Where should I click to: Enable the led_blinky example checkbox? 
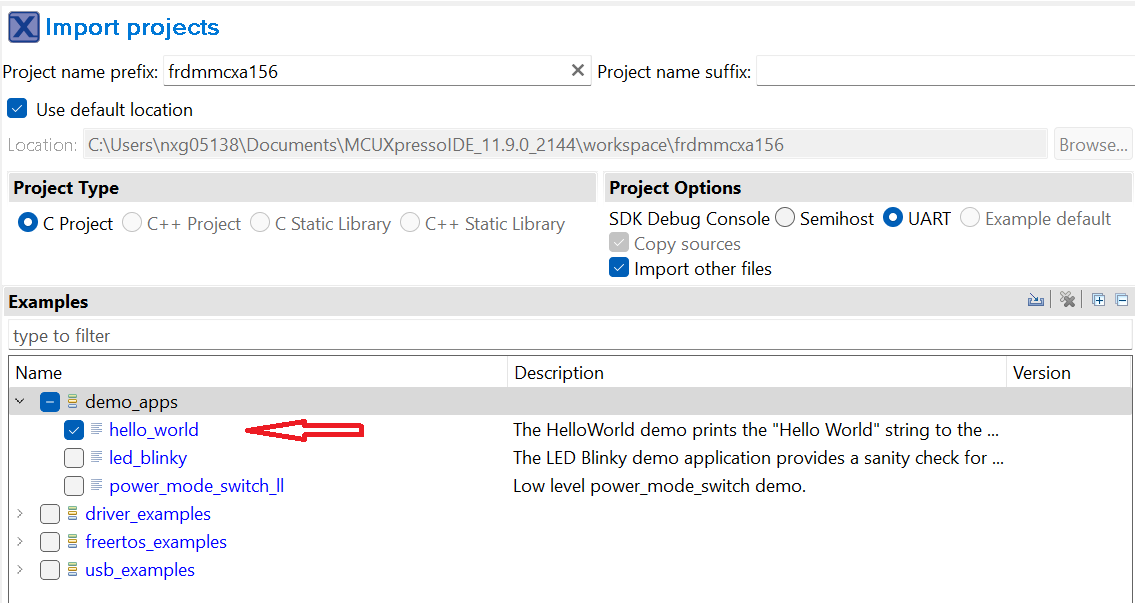click(74, 458)
